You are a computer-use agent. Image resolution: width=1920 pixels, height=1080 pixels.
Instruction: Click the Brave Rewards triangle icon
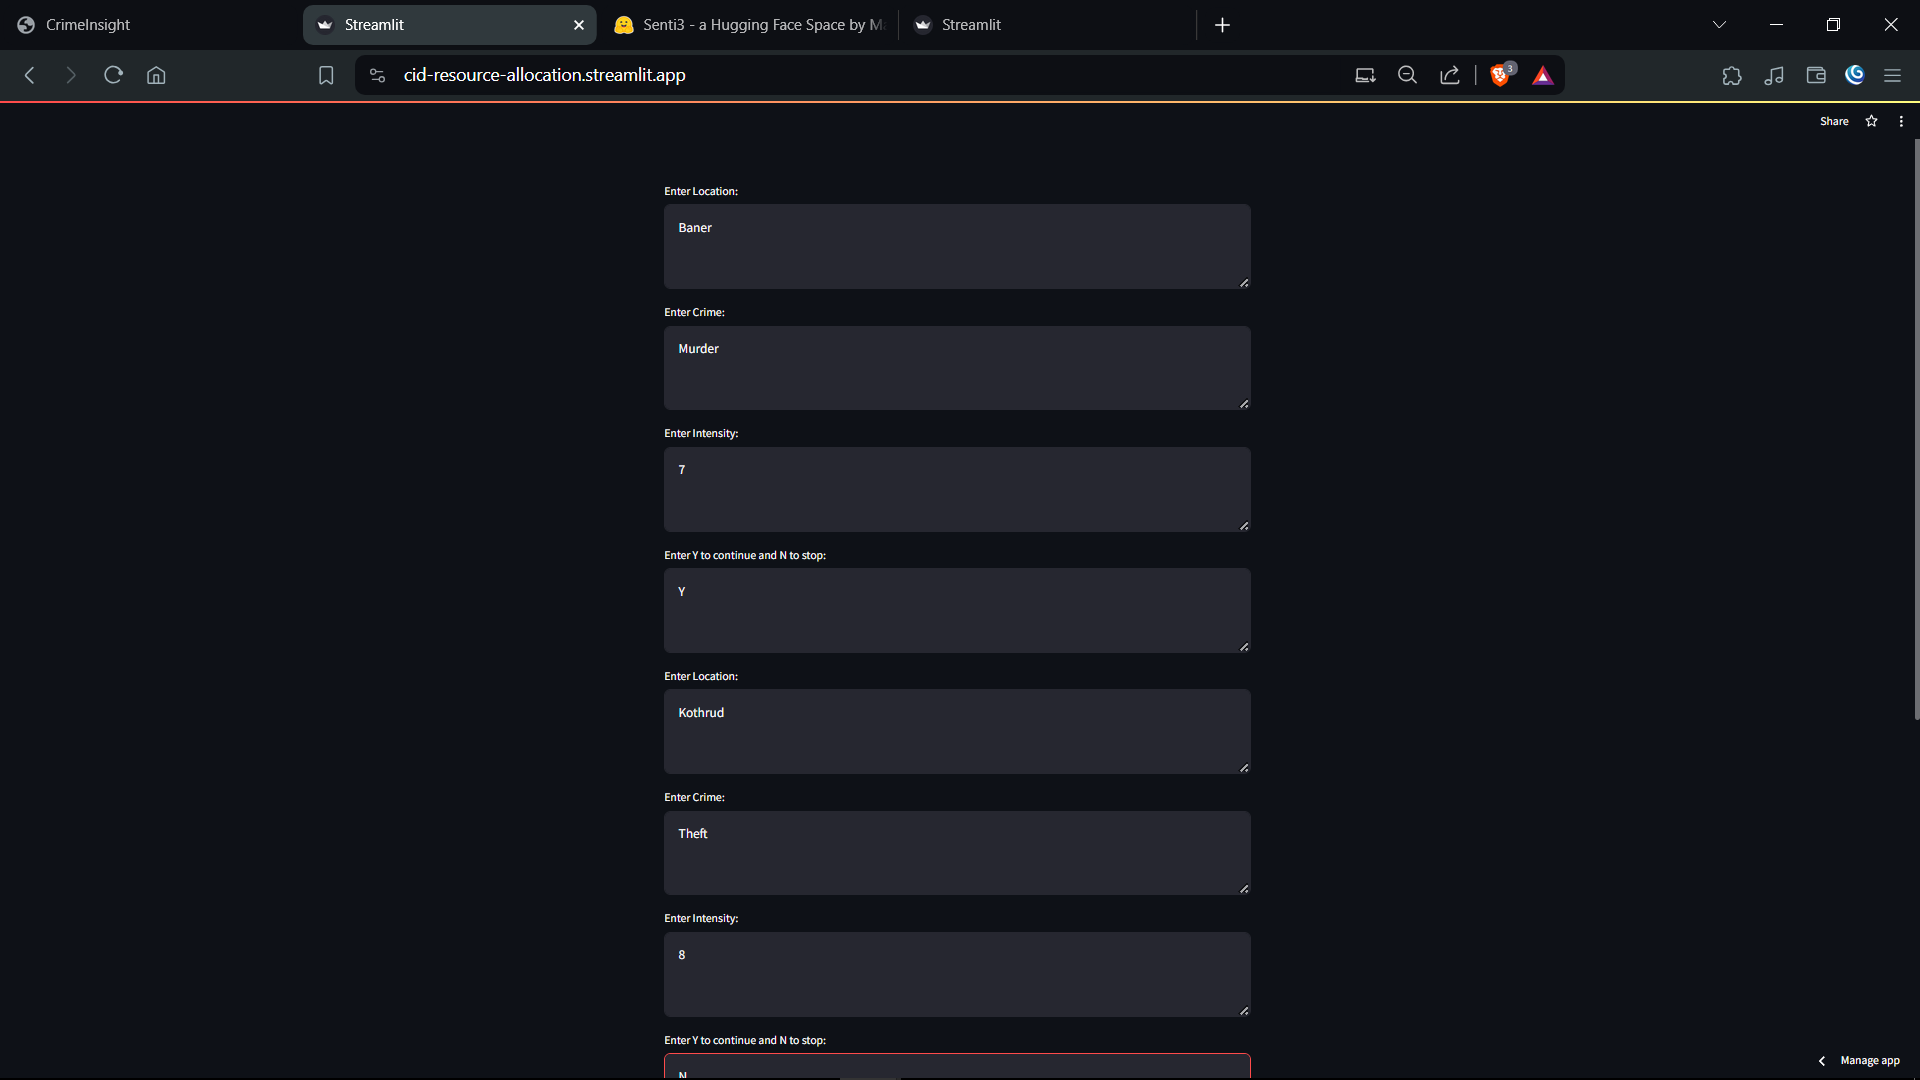[1543, 76]
